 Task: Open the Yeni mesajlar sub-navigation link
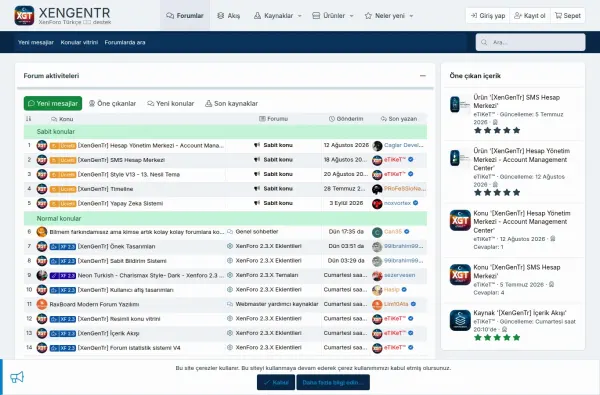[x=36, y=42]
